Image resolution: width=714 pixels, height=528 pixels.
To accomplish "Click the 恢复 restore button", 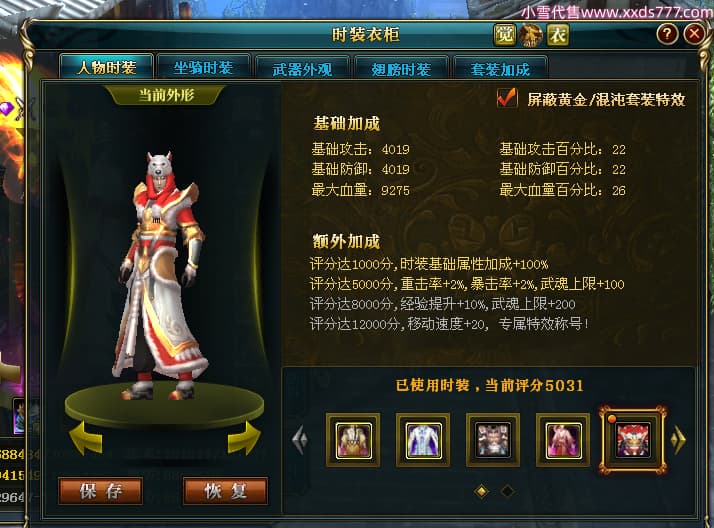I will pos(225,491).
